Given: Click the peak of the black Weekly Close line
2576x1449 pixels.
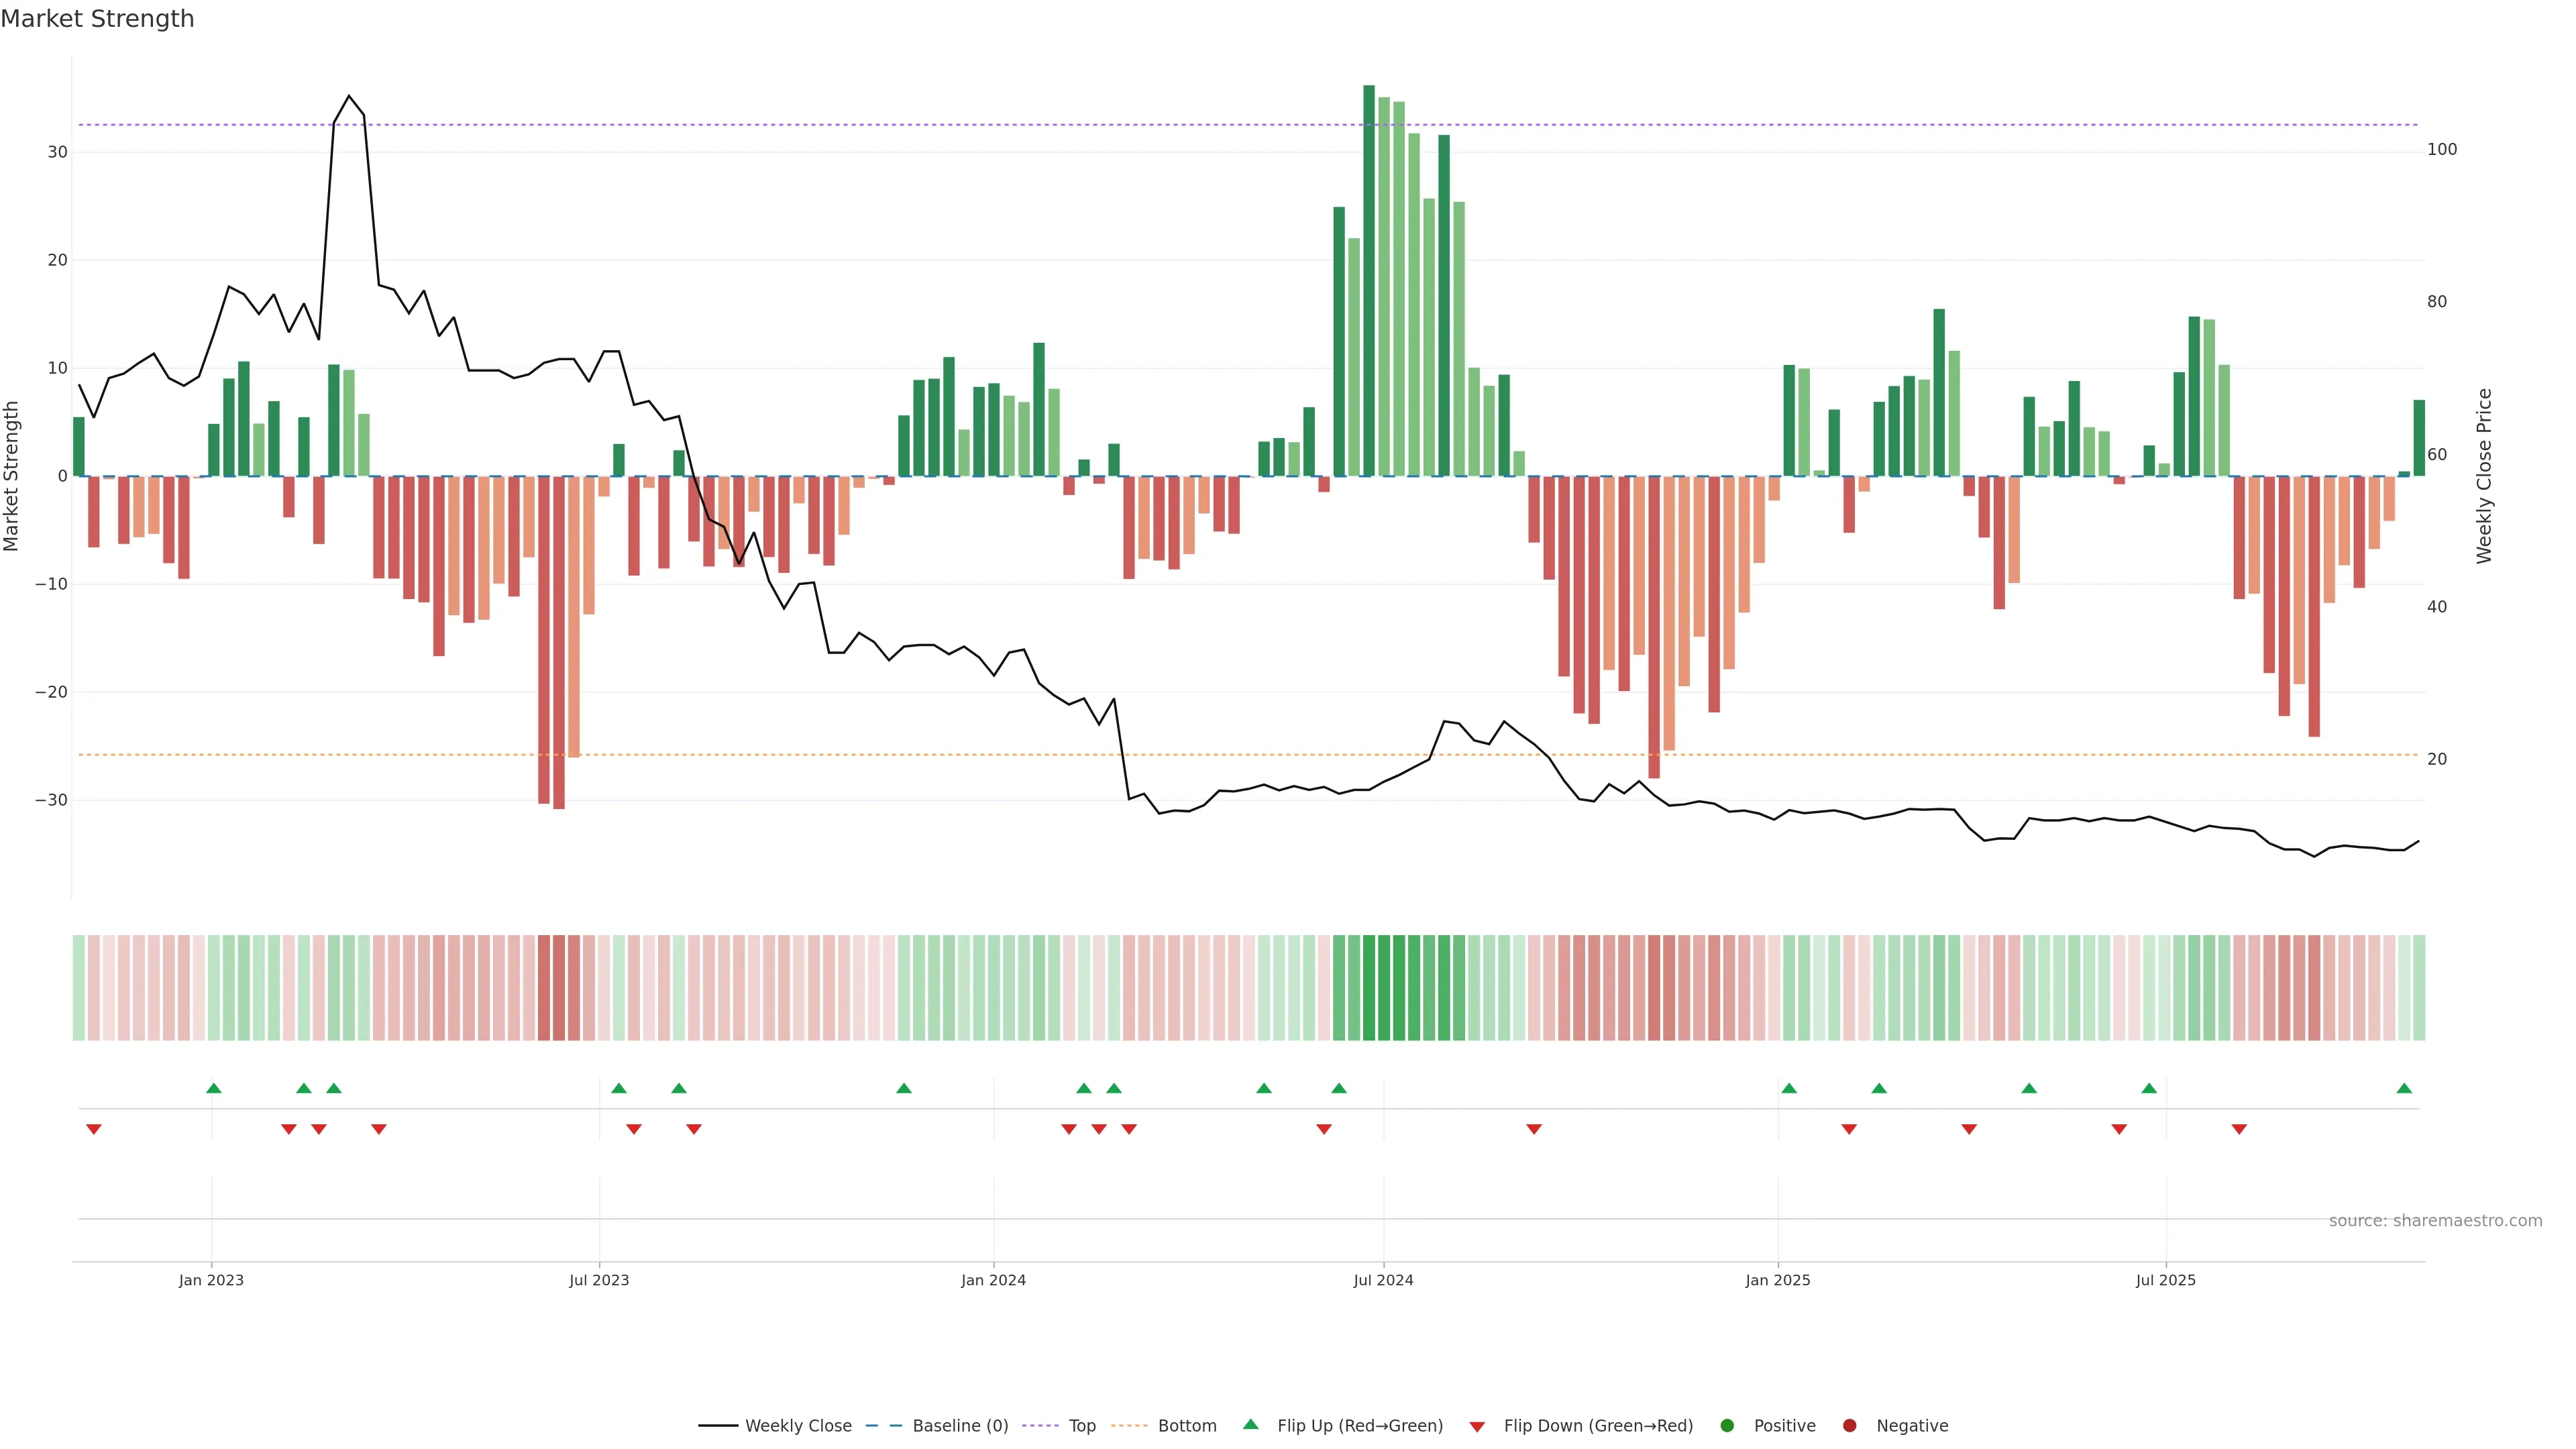Looking at the screenshot, I should click(348, 97).
